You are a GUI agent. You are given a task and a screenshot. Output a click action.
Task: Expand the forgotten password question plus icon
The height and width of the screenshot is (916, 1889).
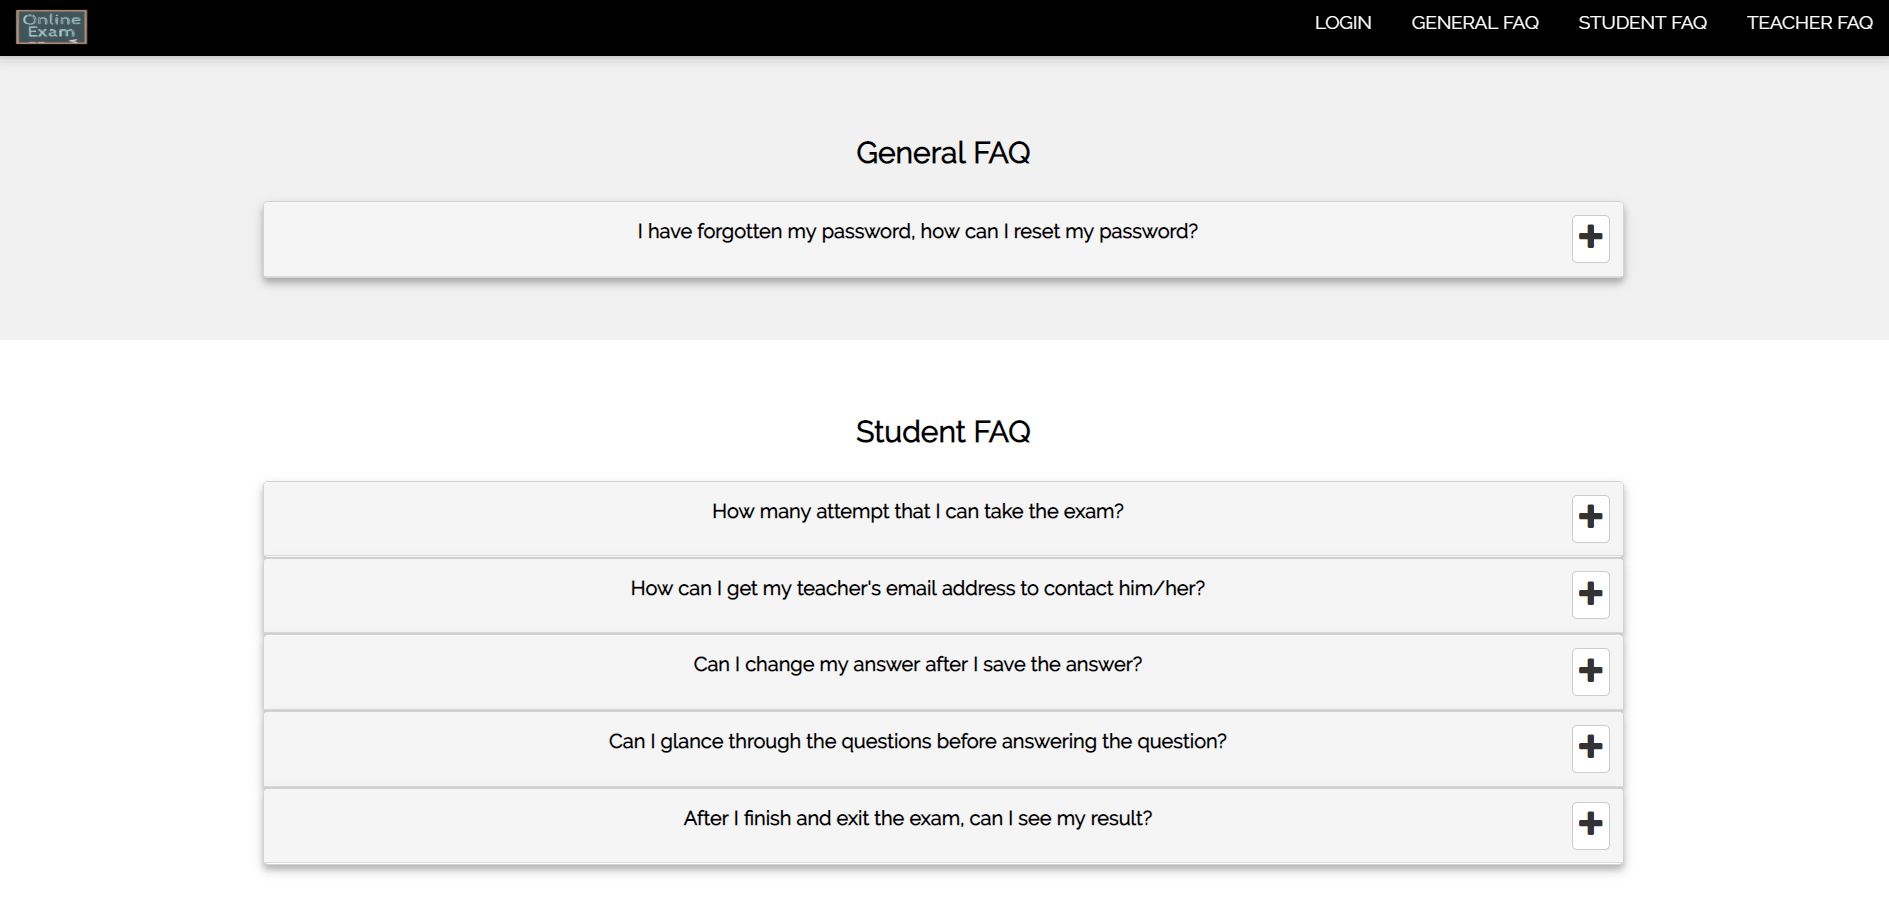pos(1590,238)
